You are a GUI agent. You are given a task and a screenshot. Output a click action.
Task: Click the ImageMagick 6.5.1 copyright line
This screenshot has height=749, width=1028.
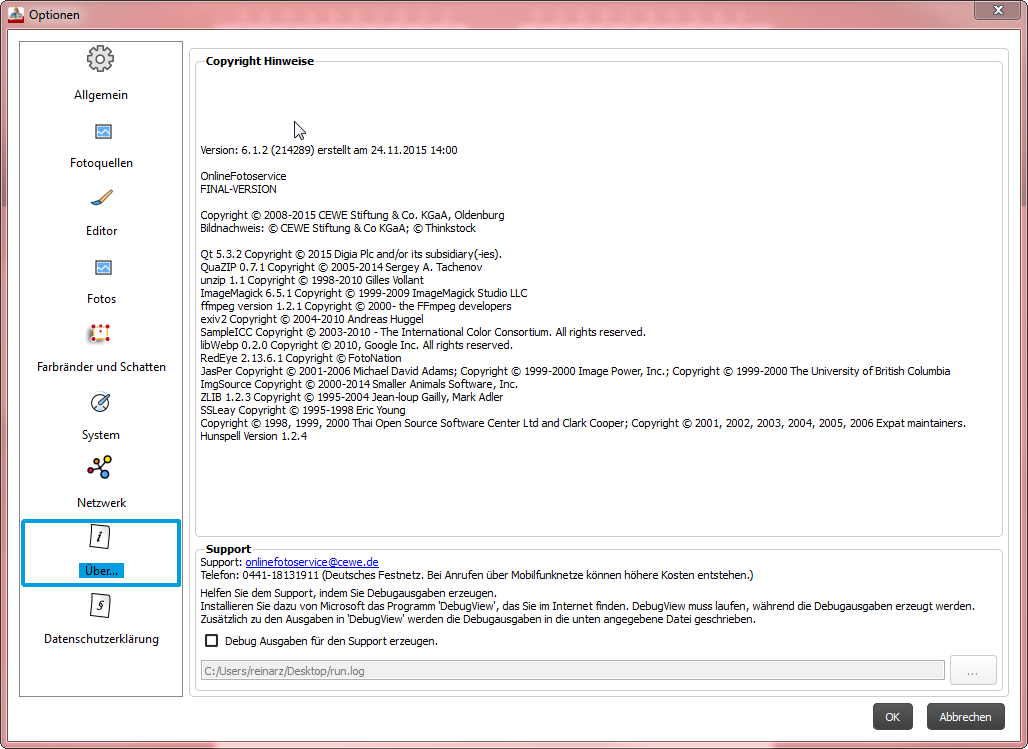pos(364,293)
